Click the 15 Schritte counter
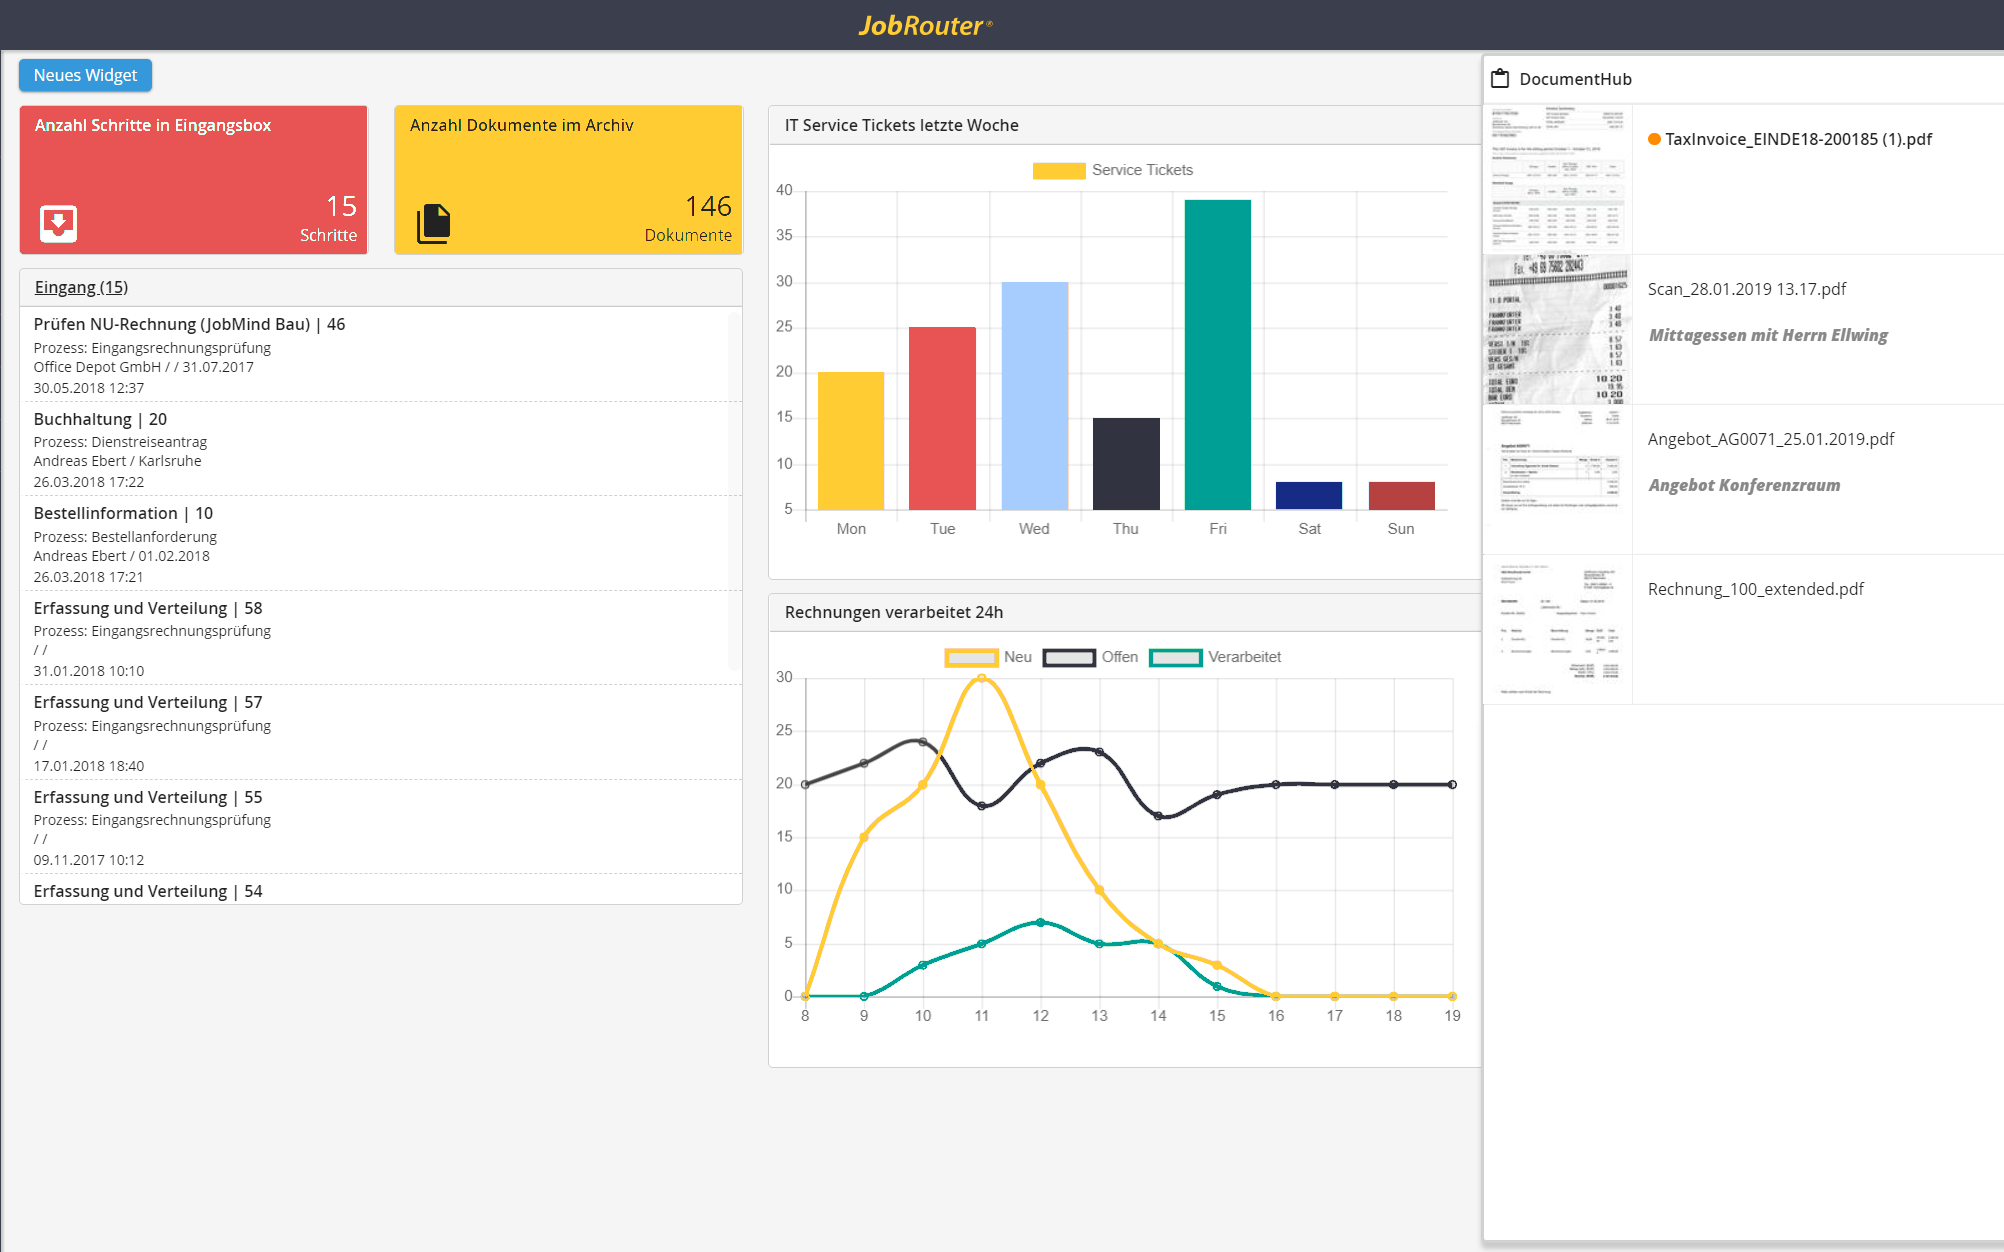 (329, 218)
